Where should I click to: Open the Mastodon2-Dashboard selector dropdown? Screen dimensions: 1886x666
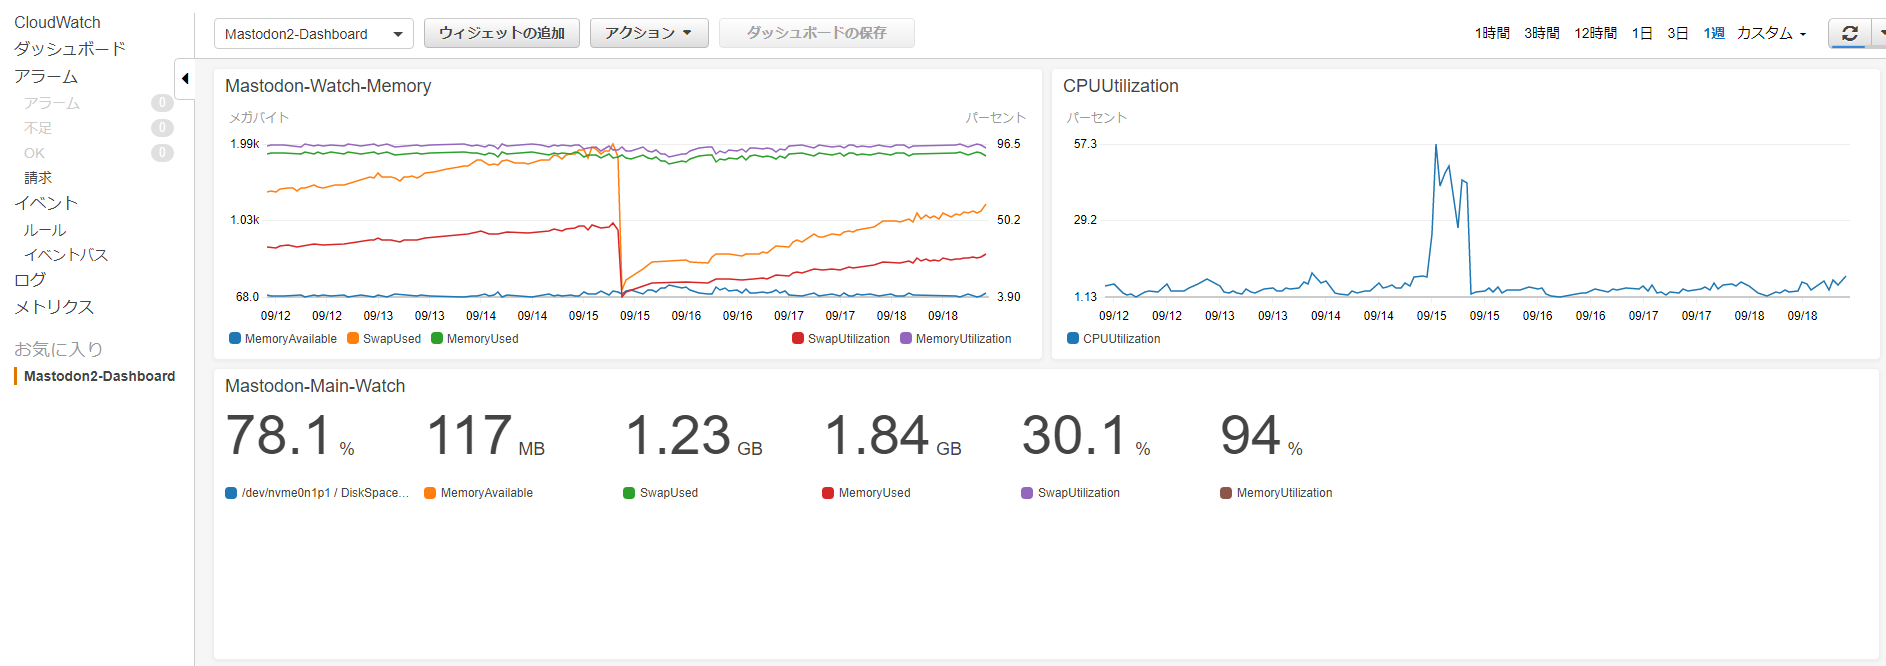[314, 34]
